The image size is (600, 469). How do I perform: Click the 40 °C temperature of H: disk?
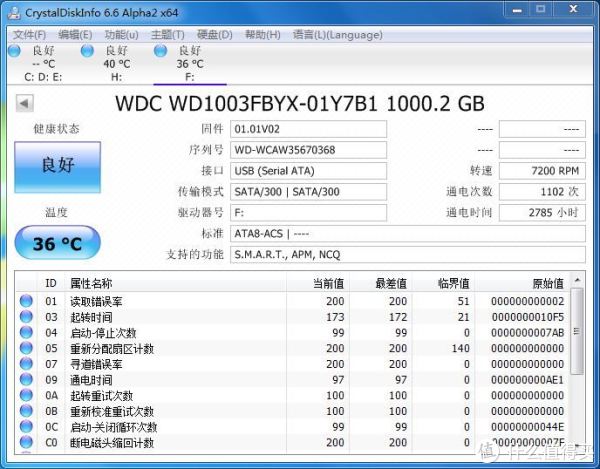[117, 64]
